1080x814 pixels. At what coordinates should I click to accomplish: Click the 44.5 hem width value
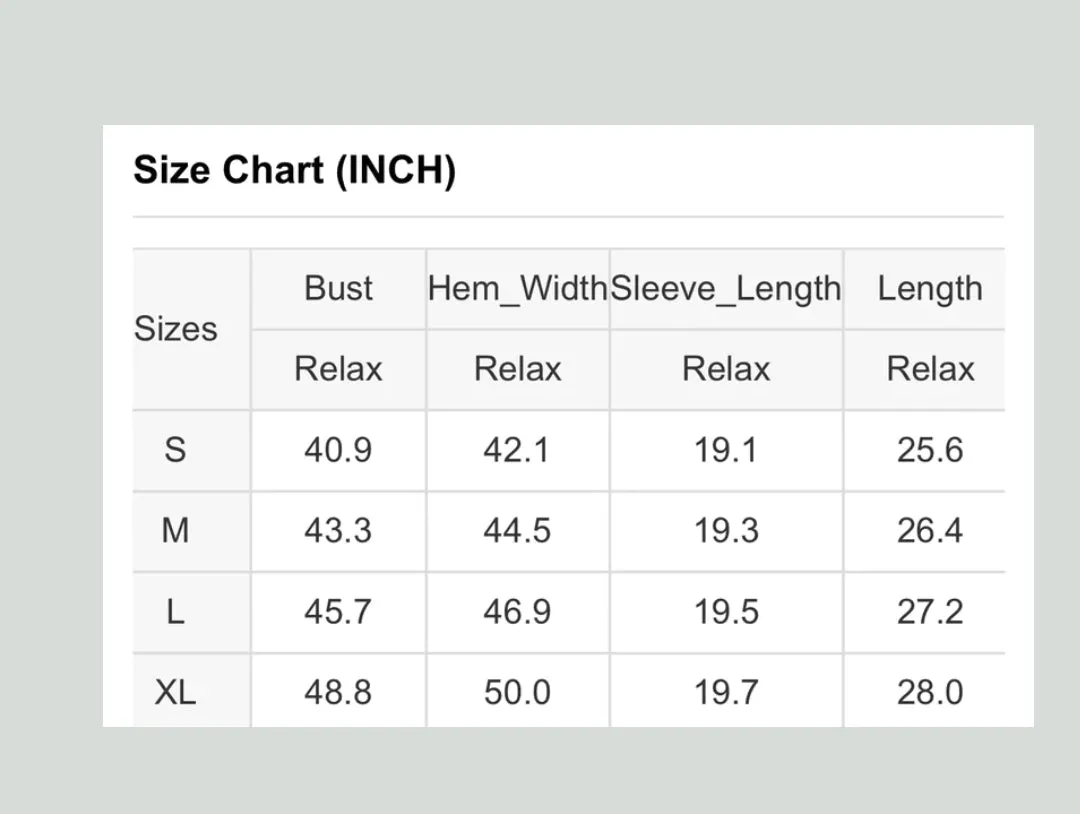tap(517, 530)
